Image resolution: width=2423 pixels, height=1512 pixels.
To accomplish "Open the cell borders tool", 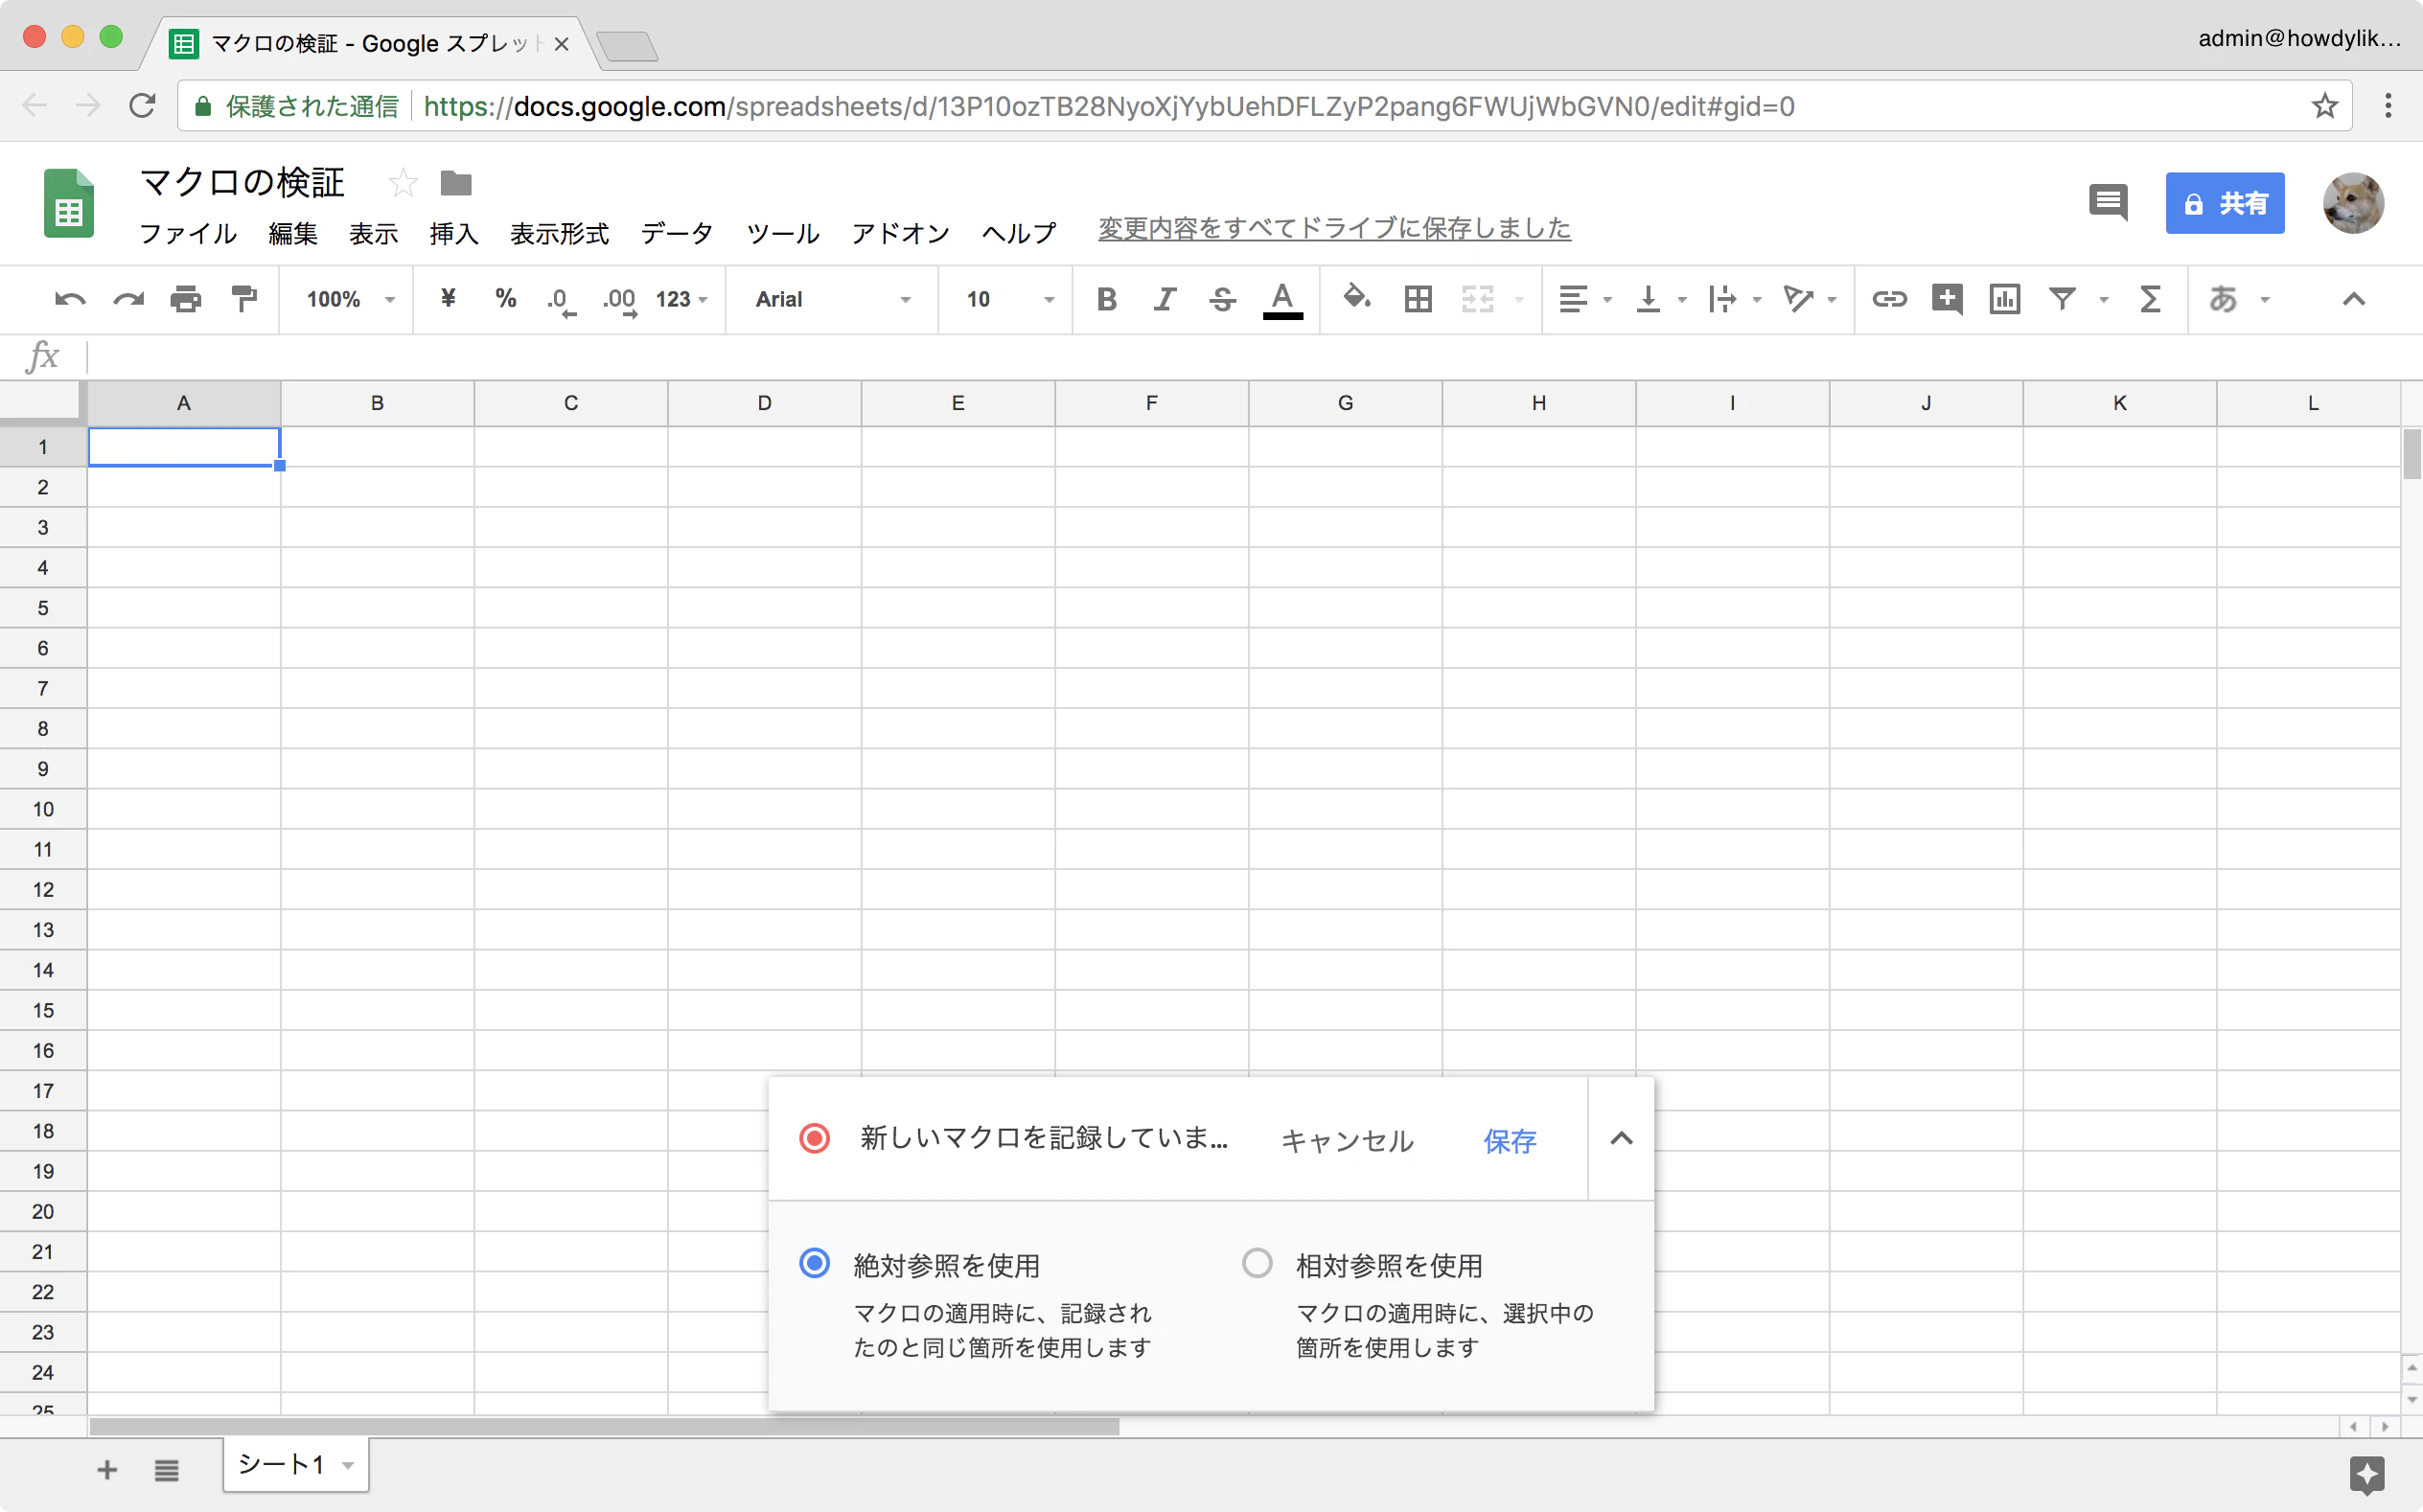I will pyautogui.click(x=1418, y=299).
